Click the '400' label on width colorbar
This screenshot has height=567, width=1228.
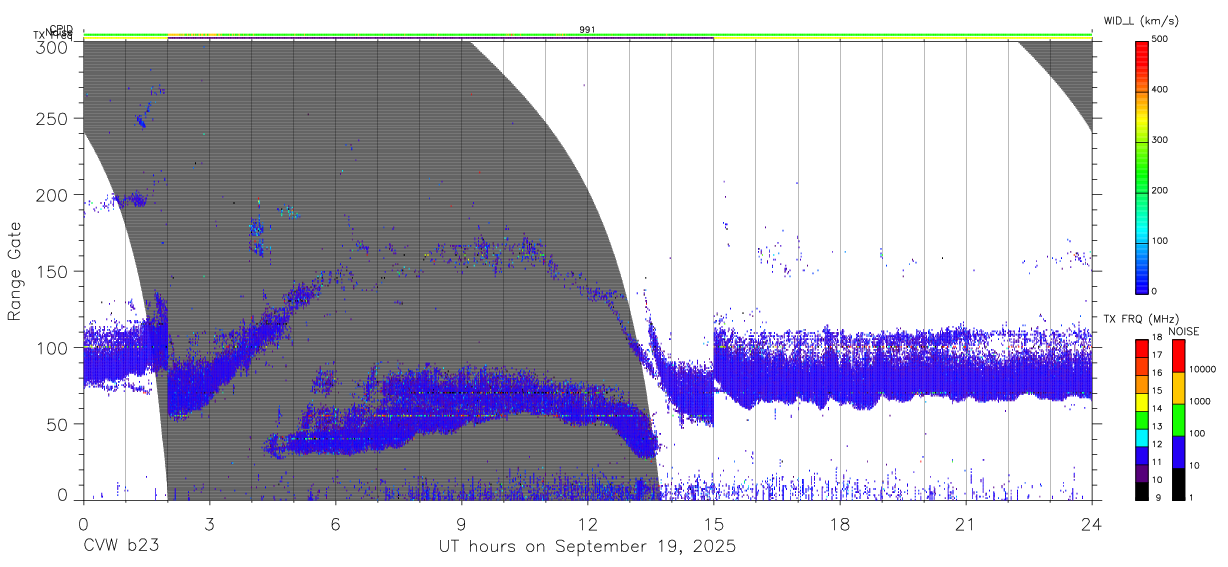1160,90
